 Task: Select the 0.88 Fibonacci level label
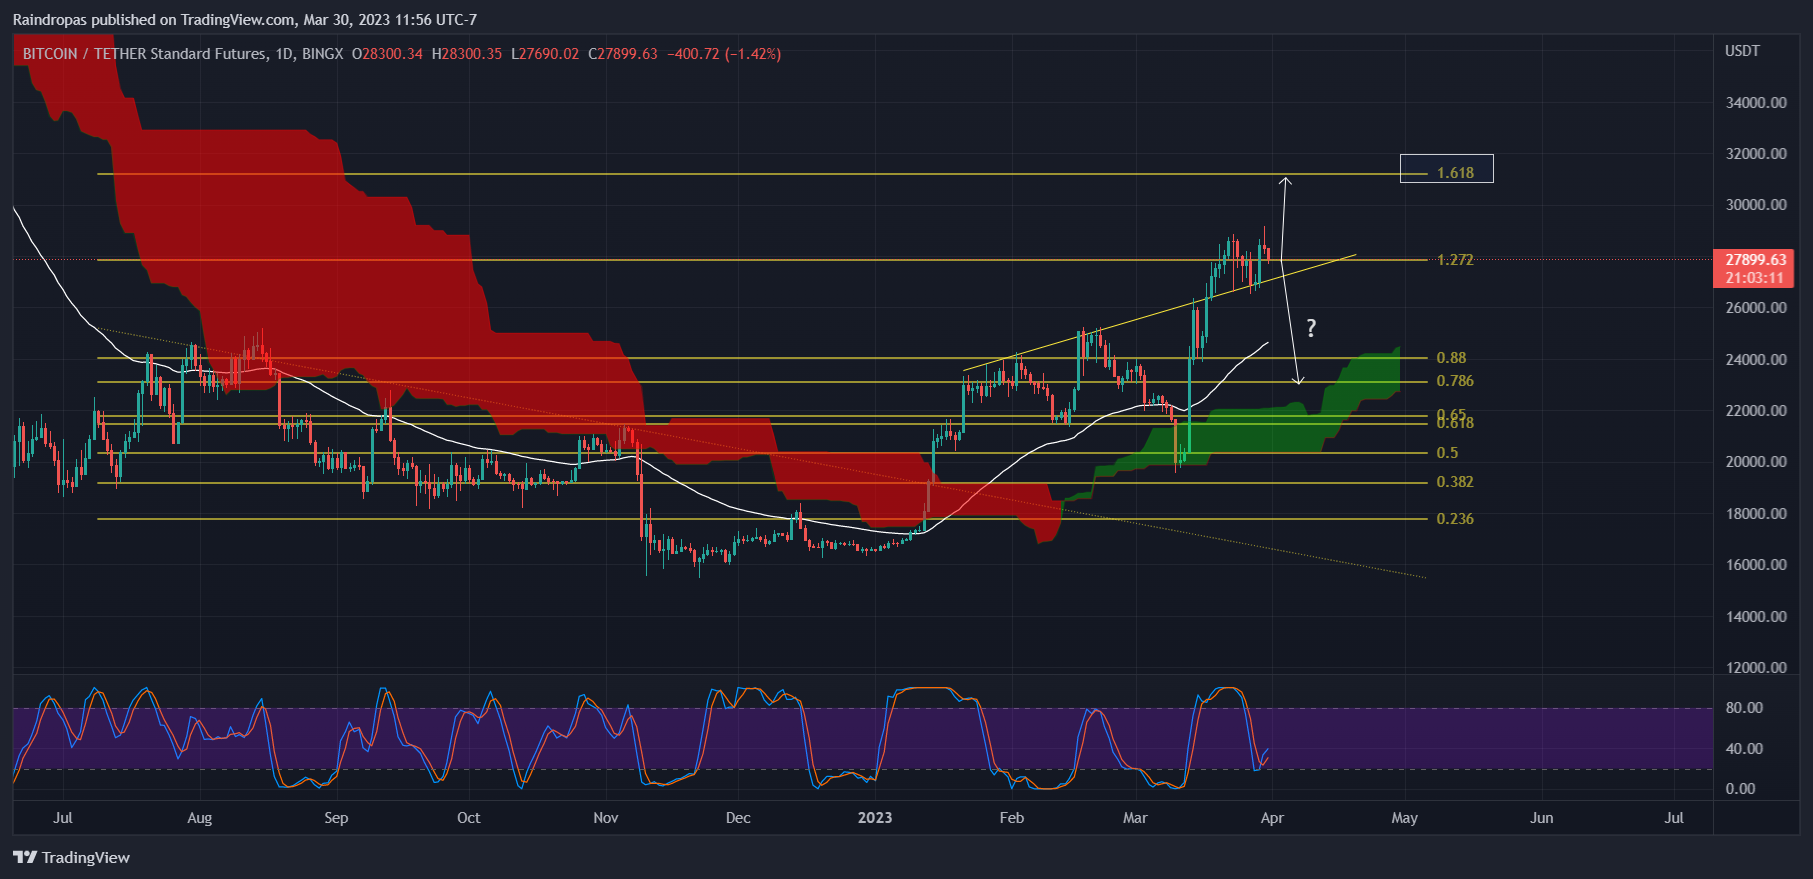1451,358
